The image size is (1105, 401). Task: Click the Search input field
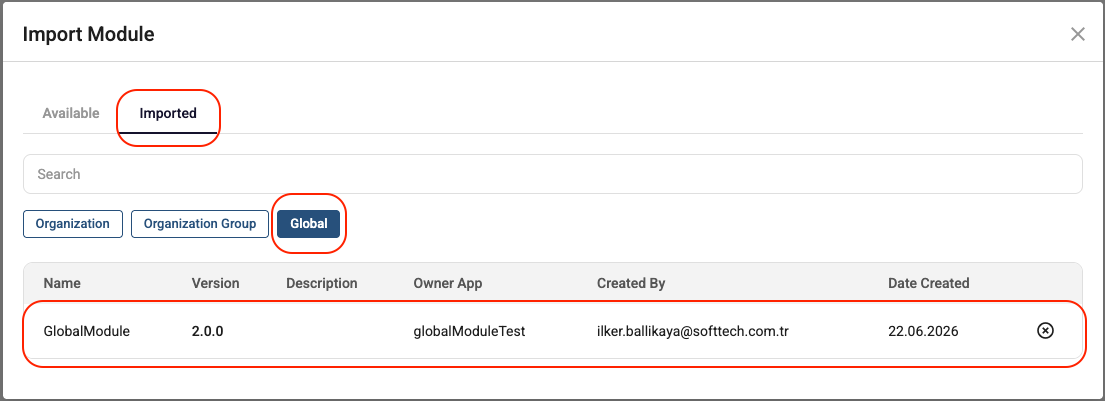click(x=552, y=174)
